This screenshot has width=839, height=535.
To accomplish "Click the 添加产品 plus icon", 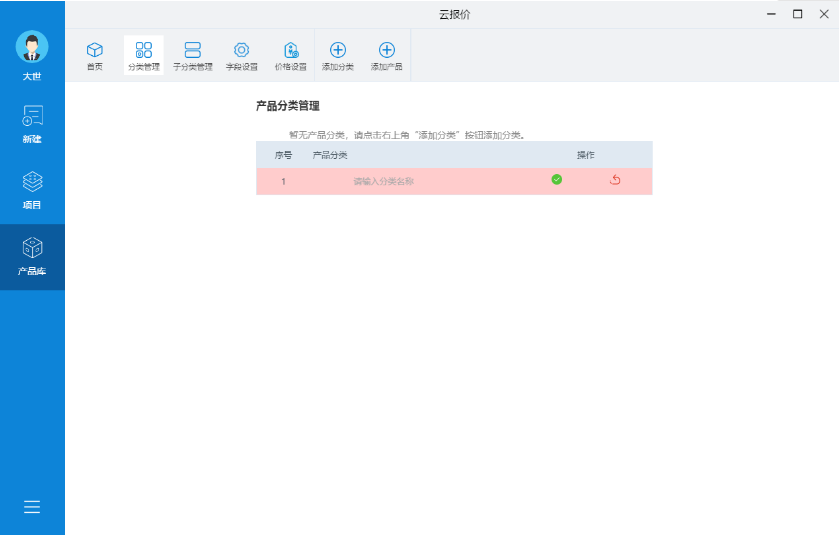I will pos(387,55).
